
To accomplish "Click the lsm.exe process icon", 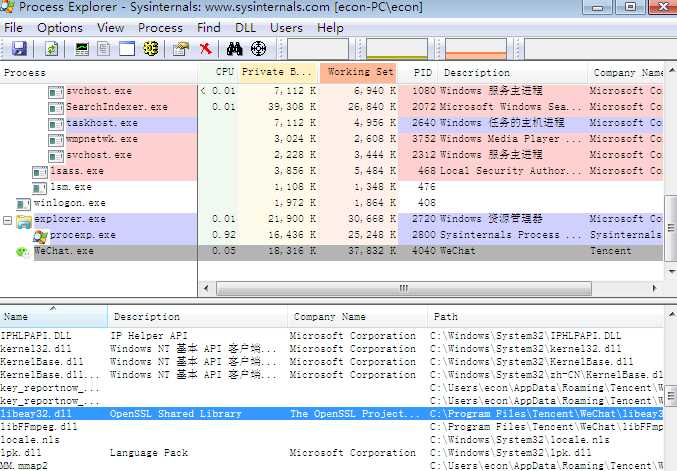I will pyautogui.click(x=39, y=188).
